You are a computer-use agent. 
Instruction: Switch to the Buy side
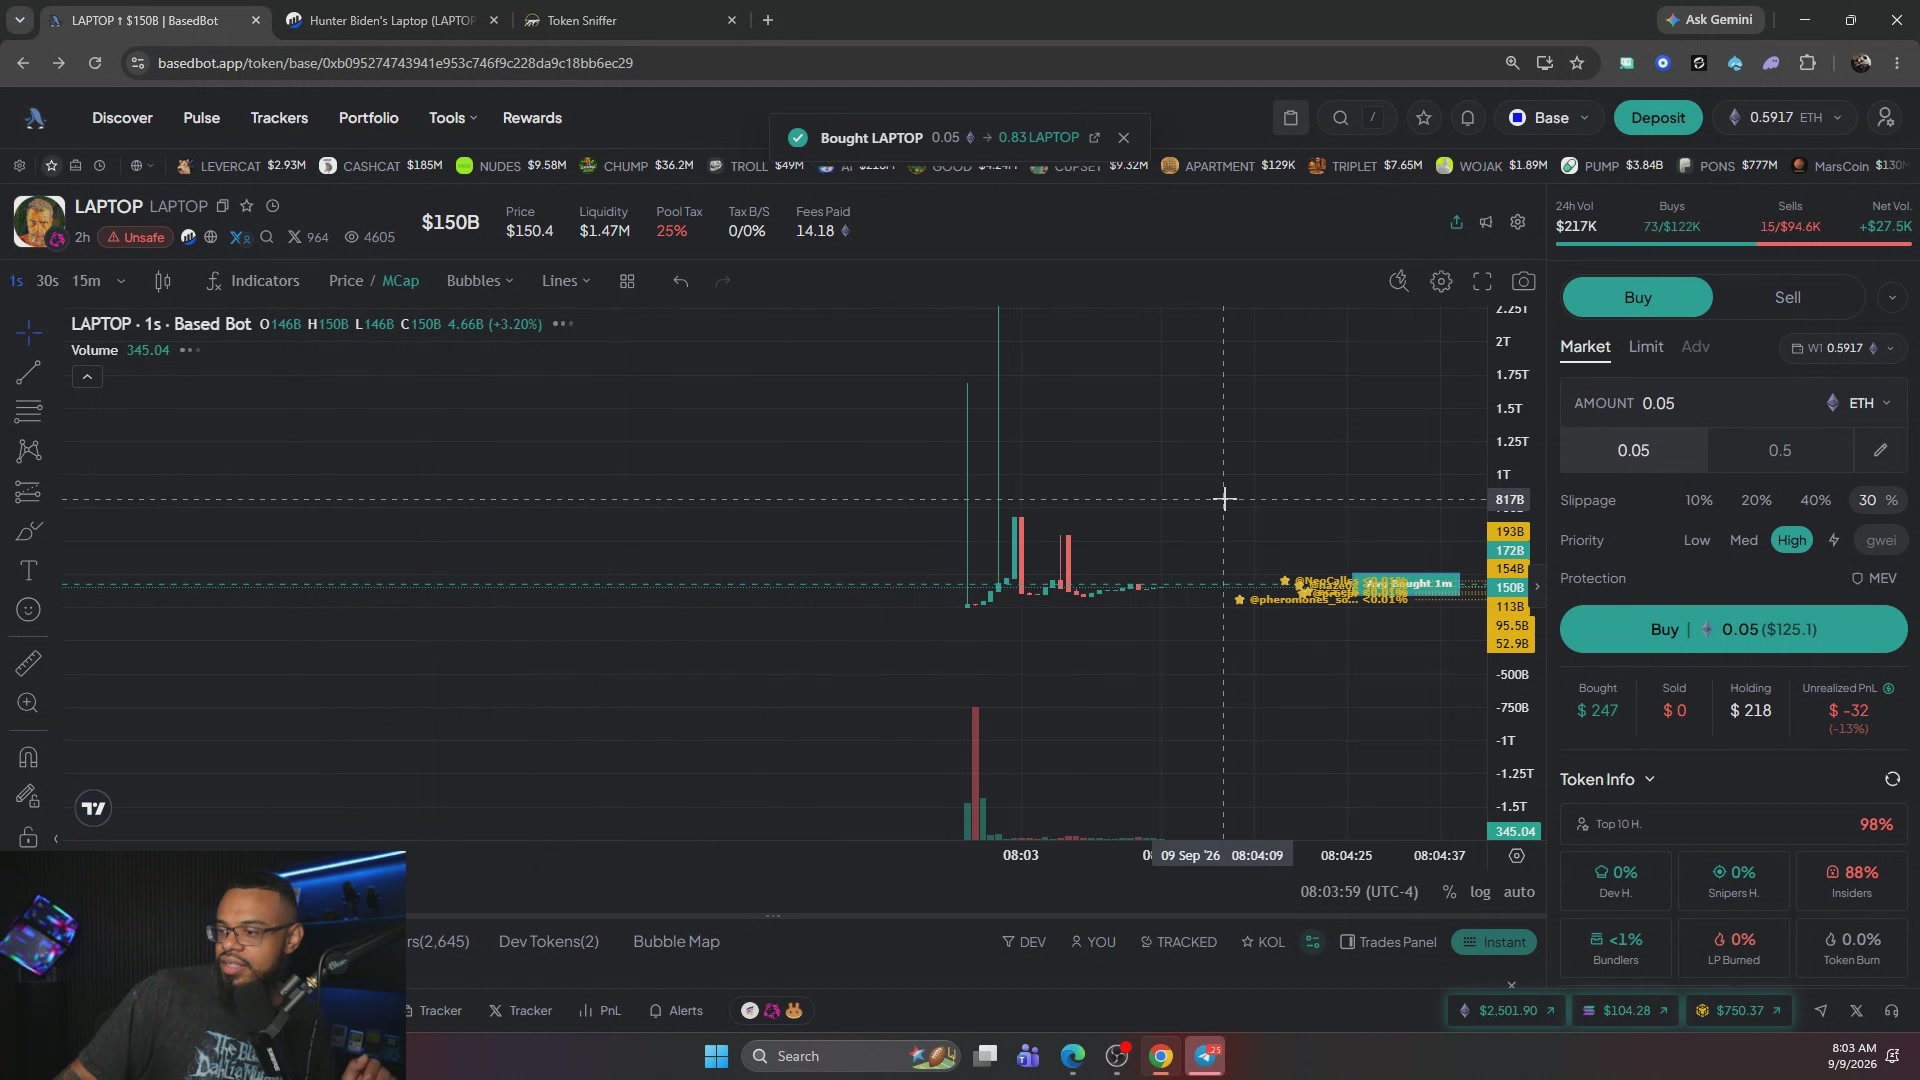[1637, 297]
